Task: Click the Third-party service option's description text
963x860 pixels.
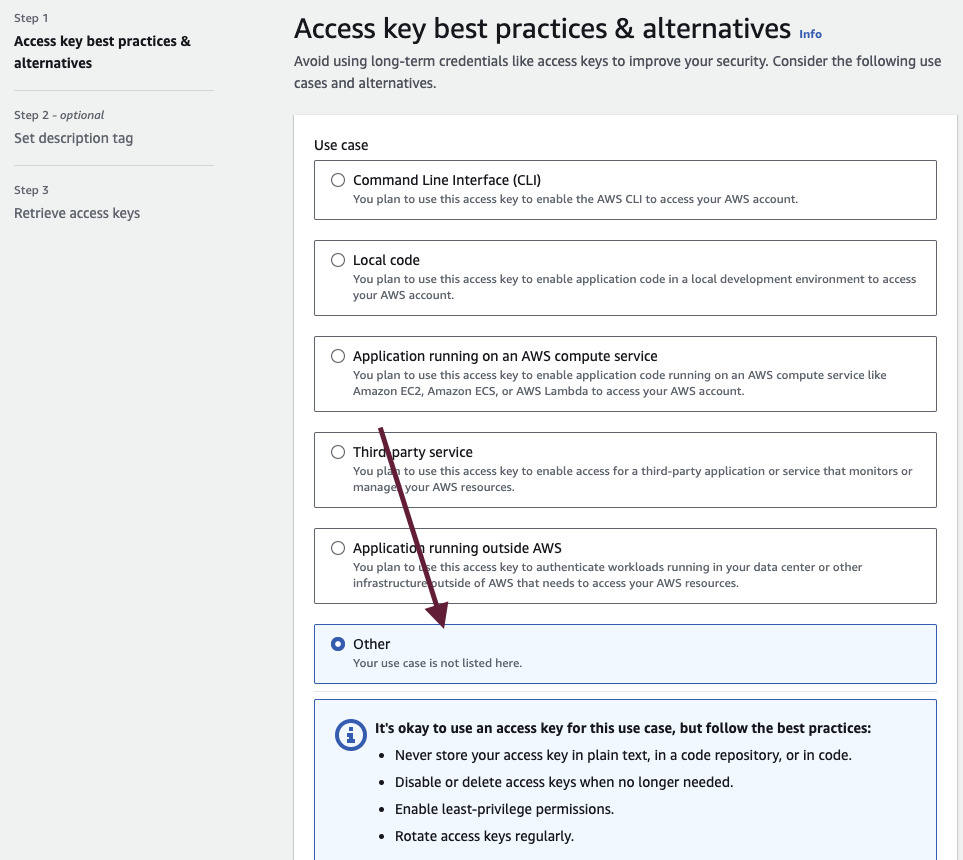Action: pyautogui.click(x=632, y=479)
